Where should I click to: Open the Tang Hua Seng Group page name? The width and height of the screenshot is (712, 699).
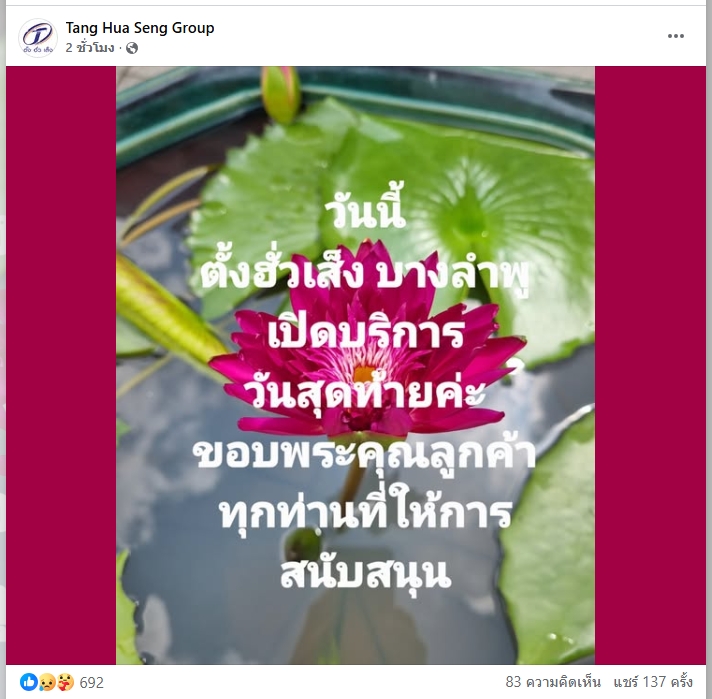pyautogui.click(x=140, y=28)
